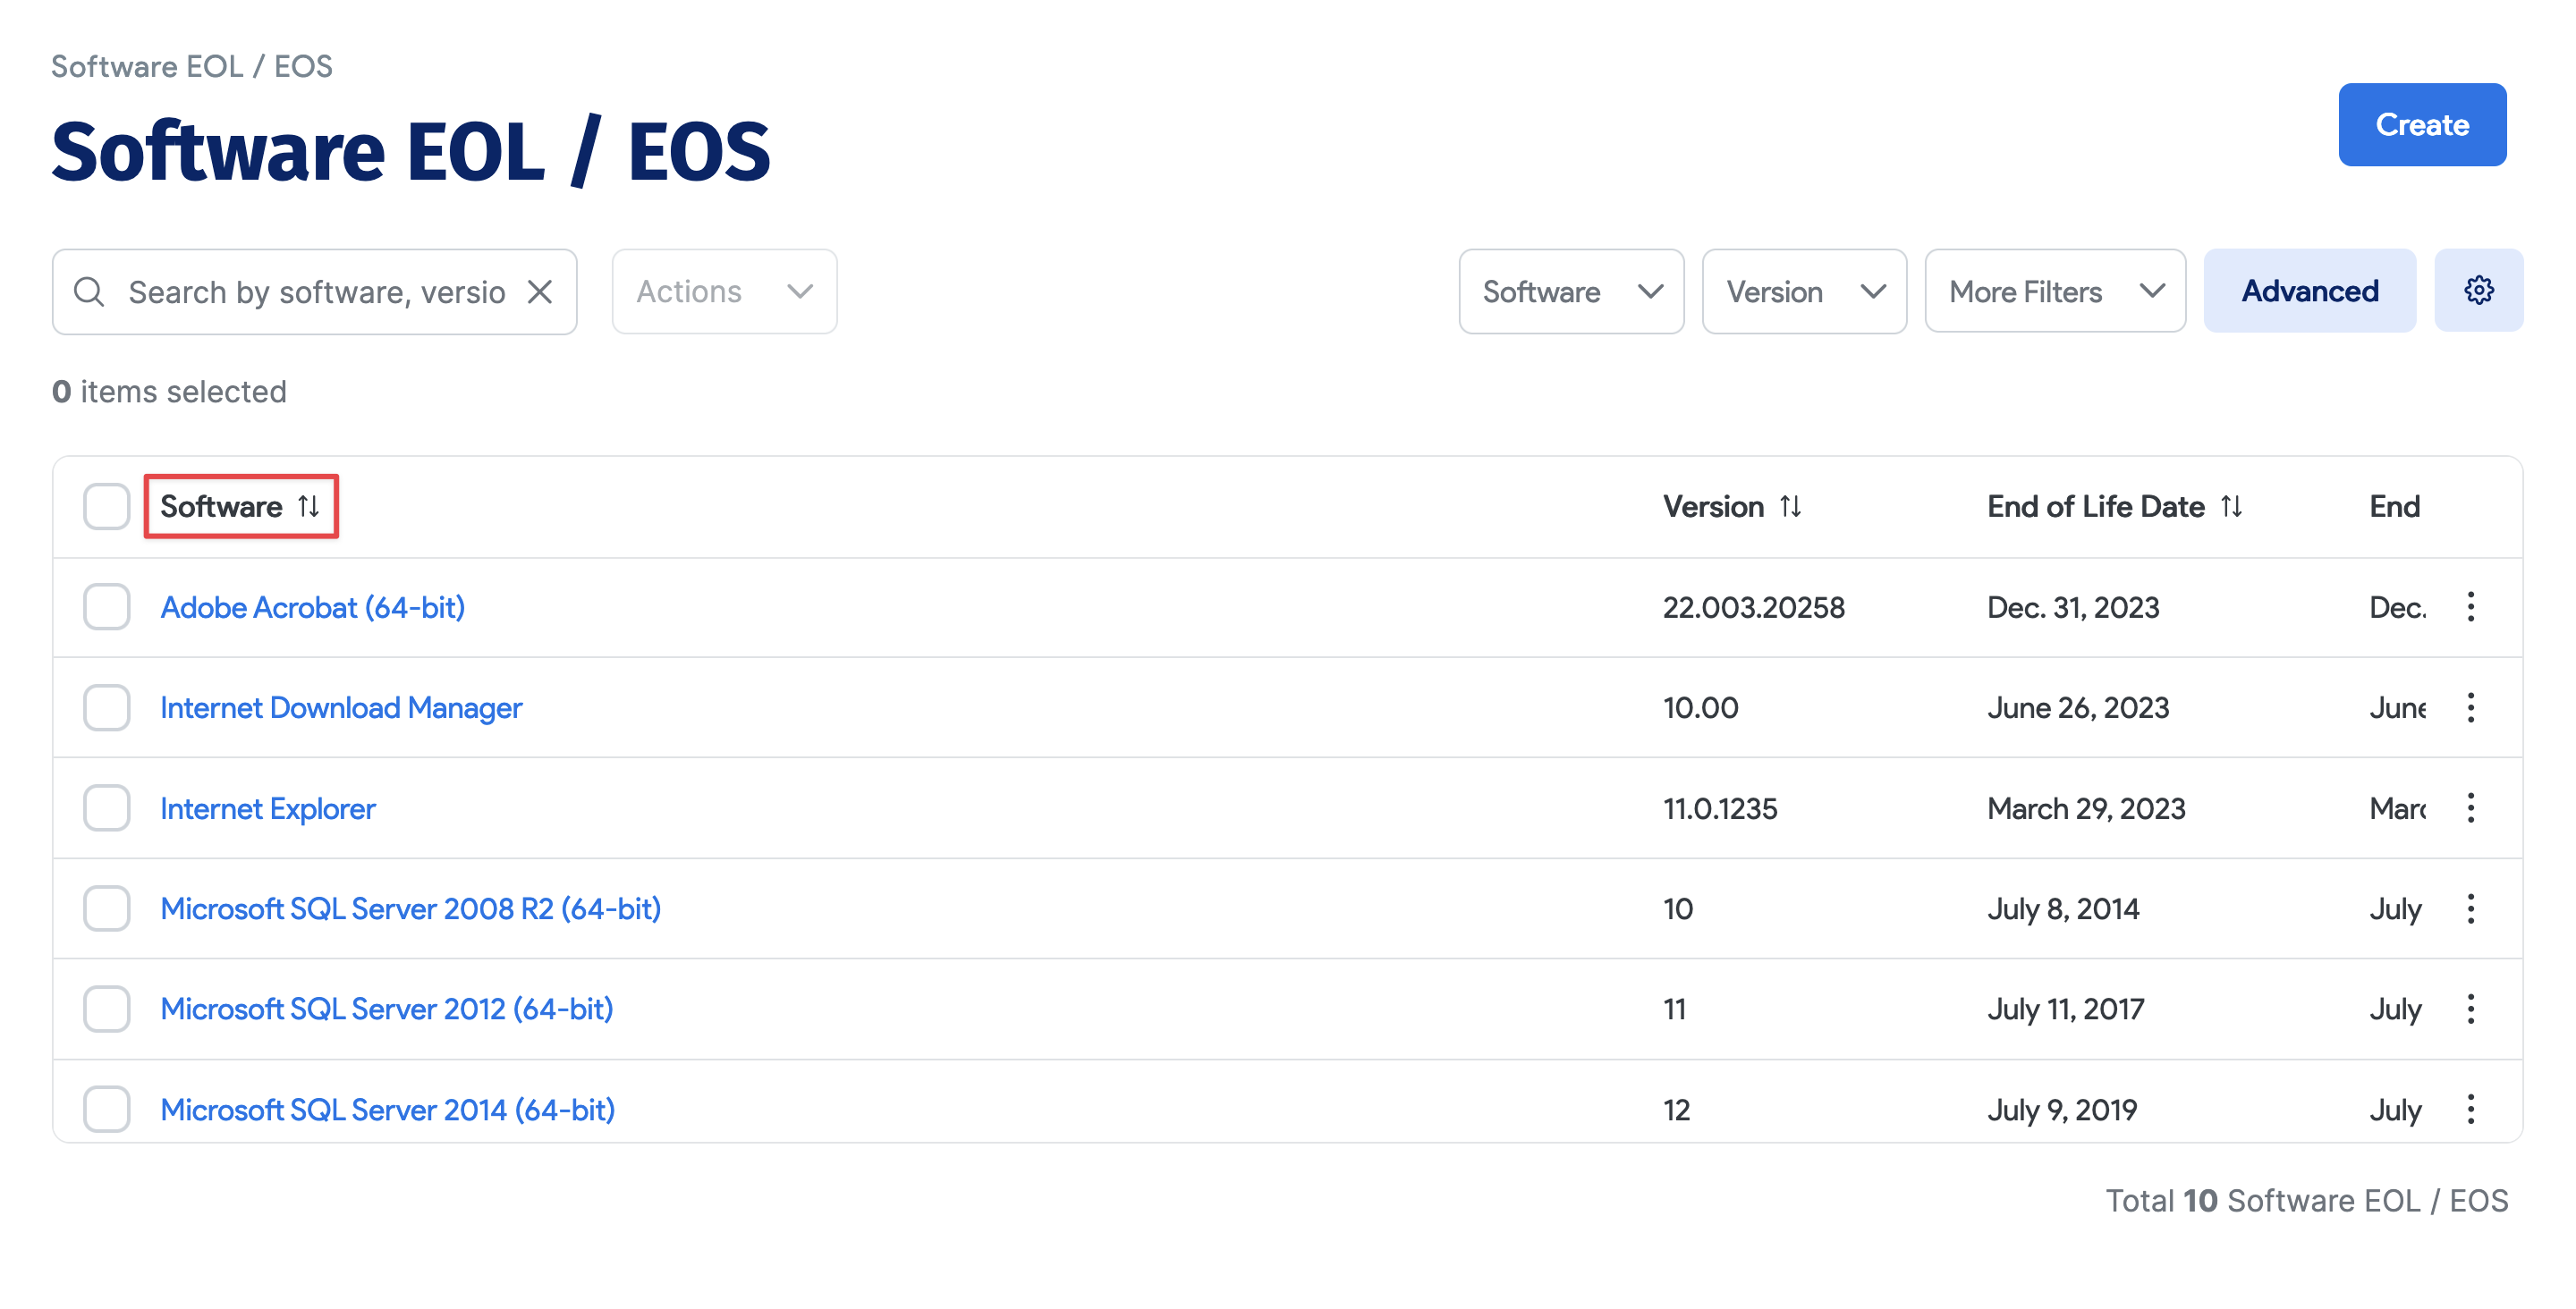Viewport: 2576px width, 1309px height.
Task: Sort by End of Life Date arrows
Action: pos(2232,506)
